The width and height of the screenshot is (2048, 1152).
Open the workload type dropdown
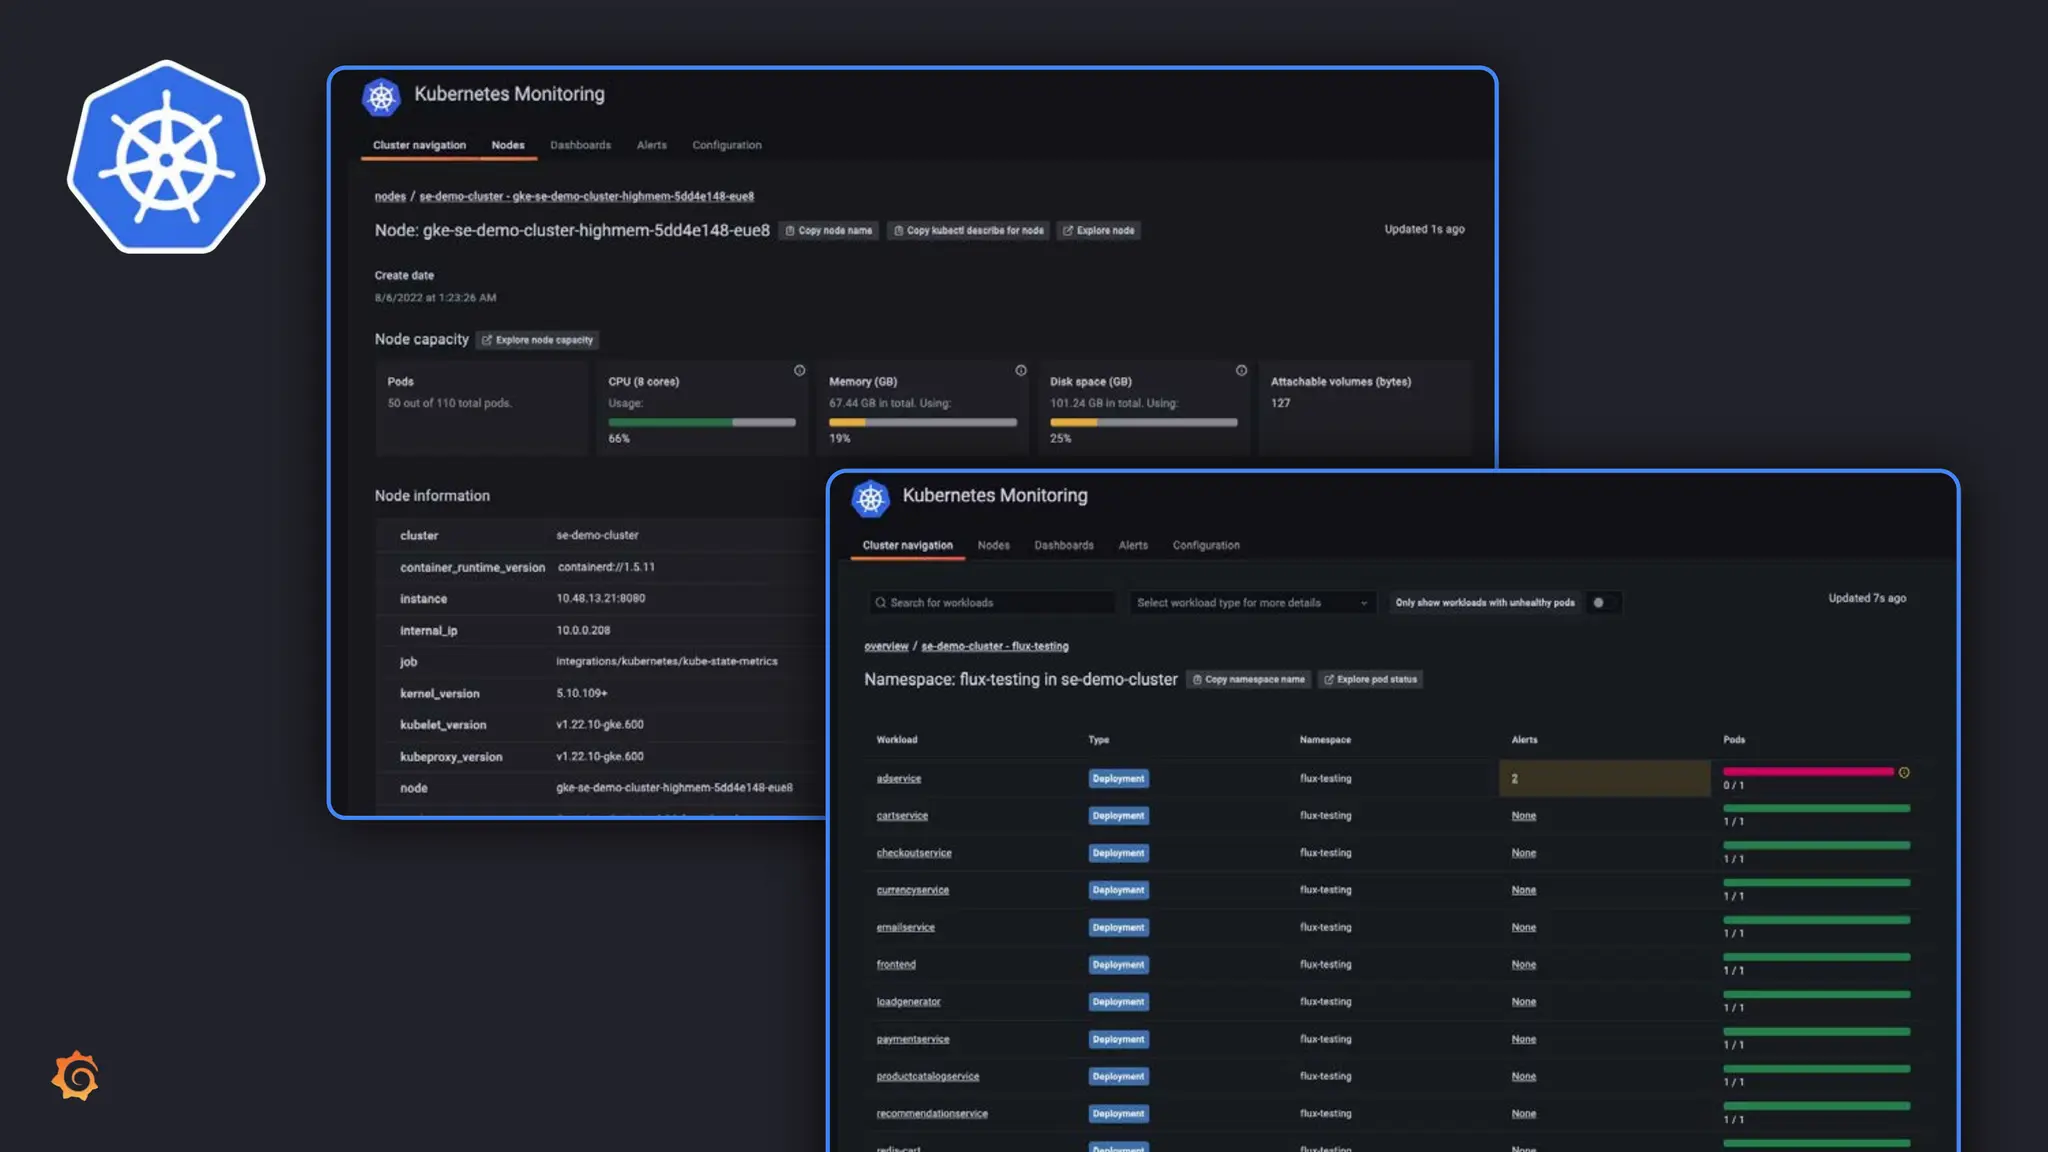tap(1251, 603)
